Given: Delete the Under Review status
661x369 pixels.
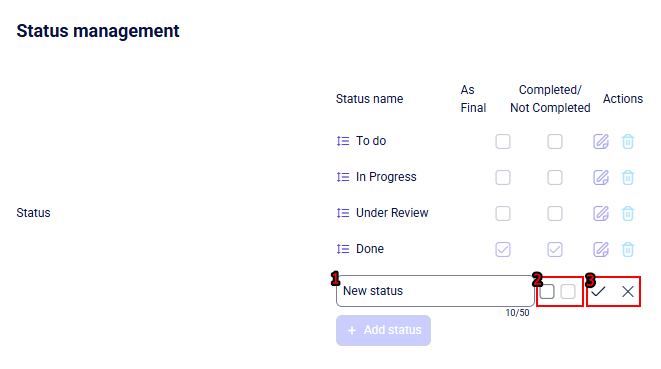Looking at the screenshot, I should tap(628, 213).
